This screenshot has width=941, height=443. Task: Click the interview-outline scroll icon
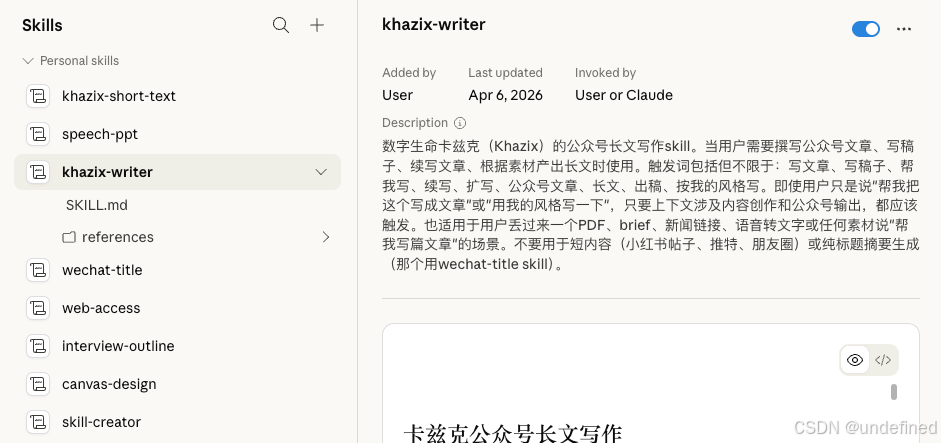[38, 346]
